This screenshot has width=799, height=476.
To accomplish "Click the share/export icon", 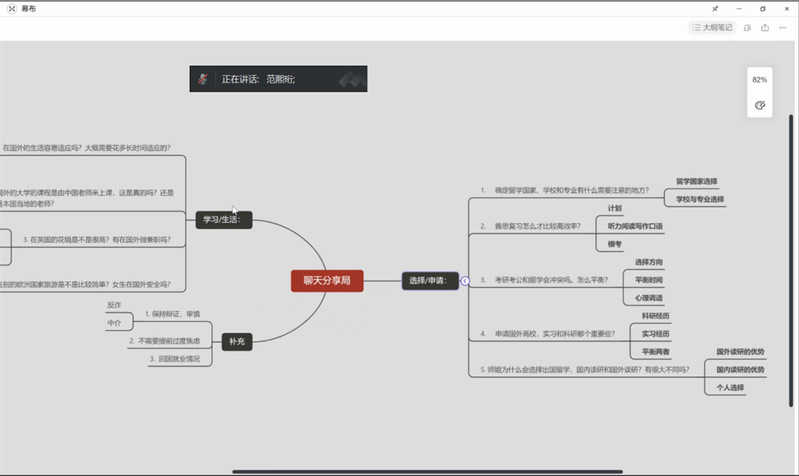I will [765, 27].
